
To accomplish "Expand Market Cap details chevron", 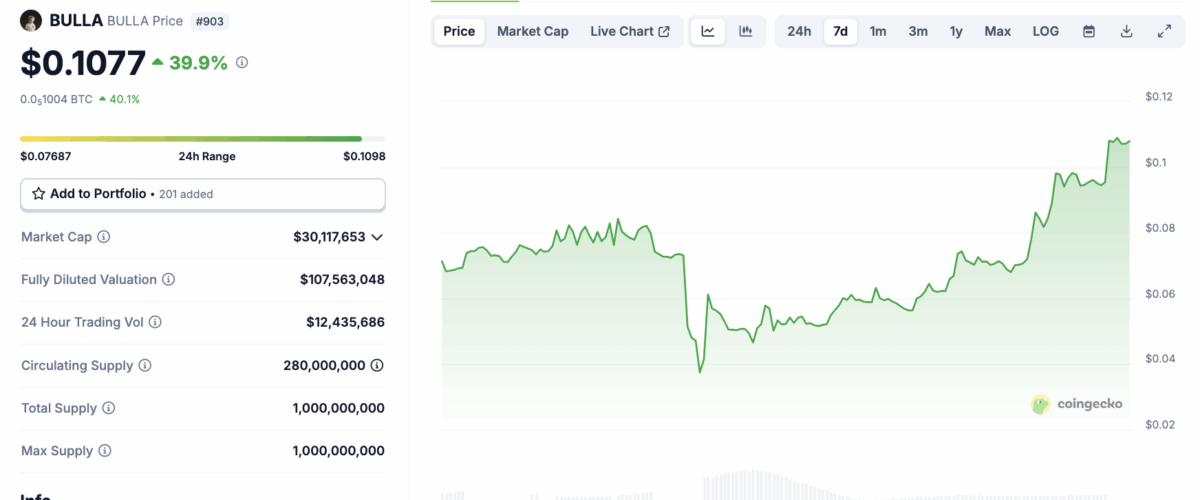I will (x=377, y=237).
